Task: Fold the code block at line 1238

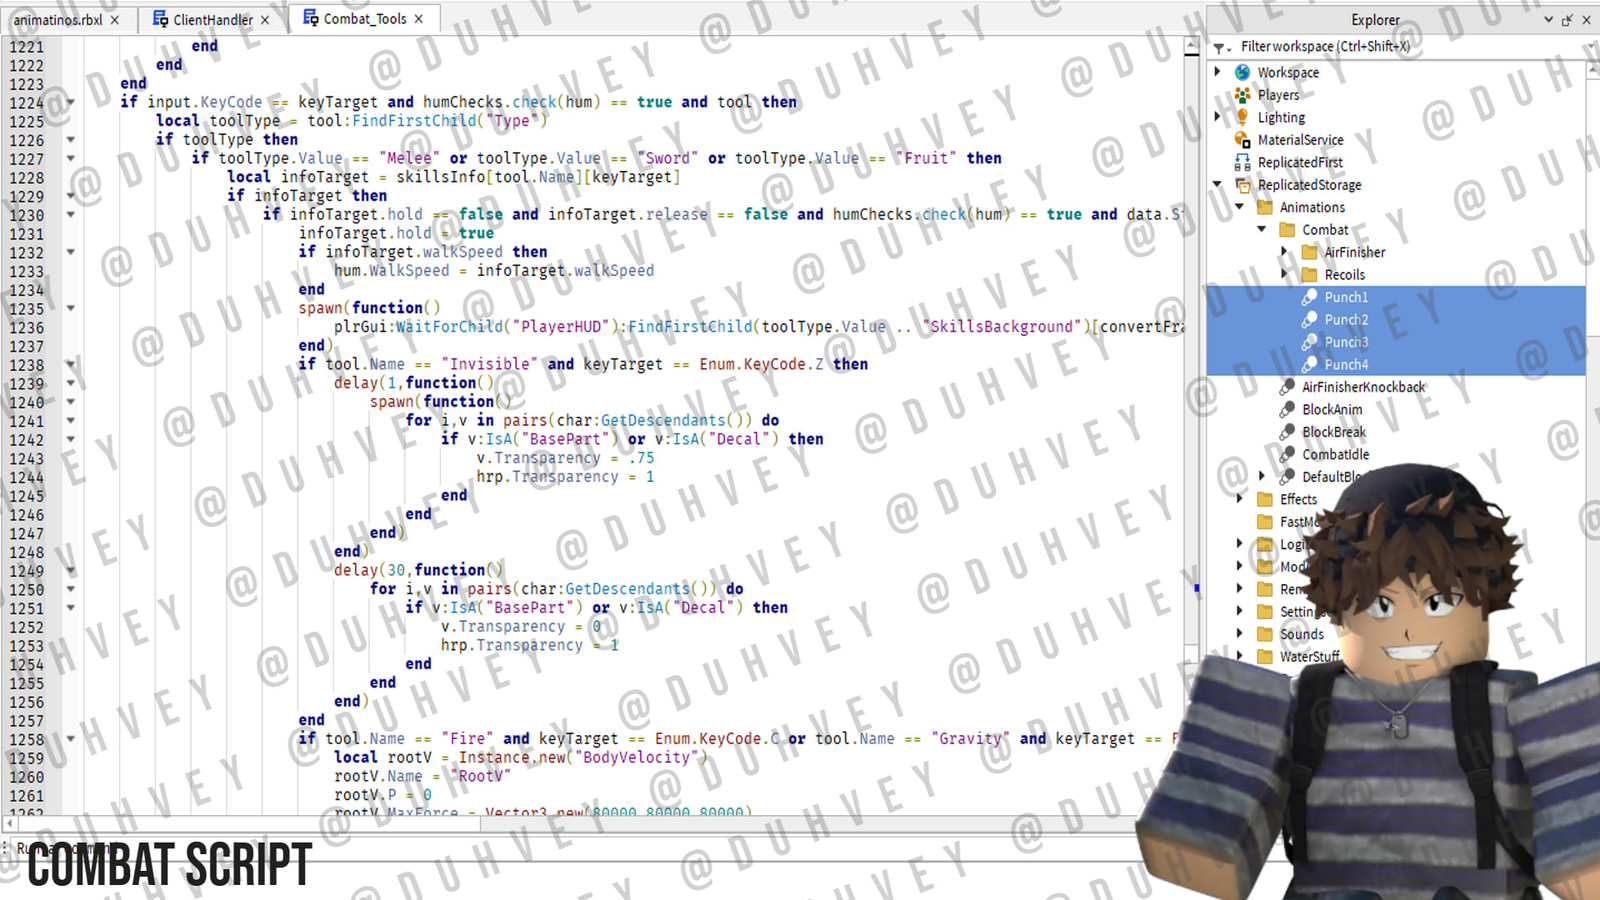Action: [x=71, y=365]
